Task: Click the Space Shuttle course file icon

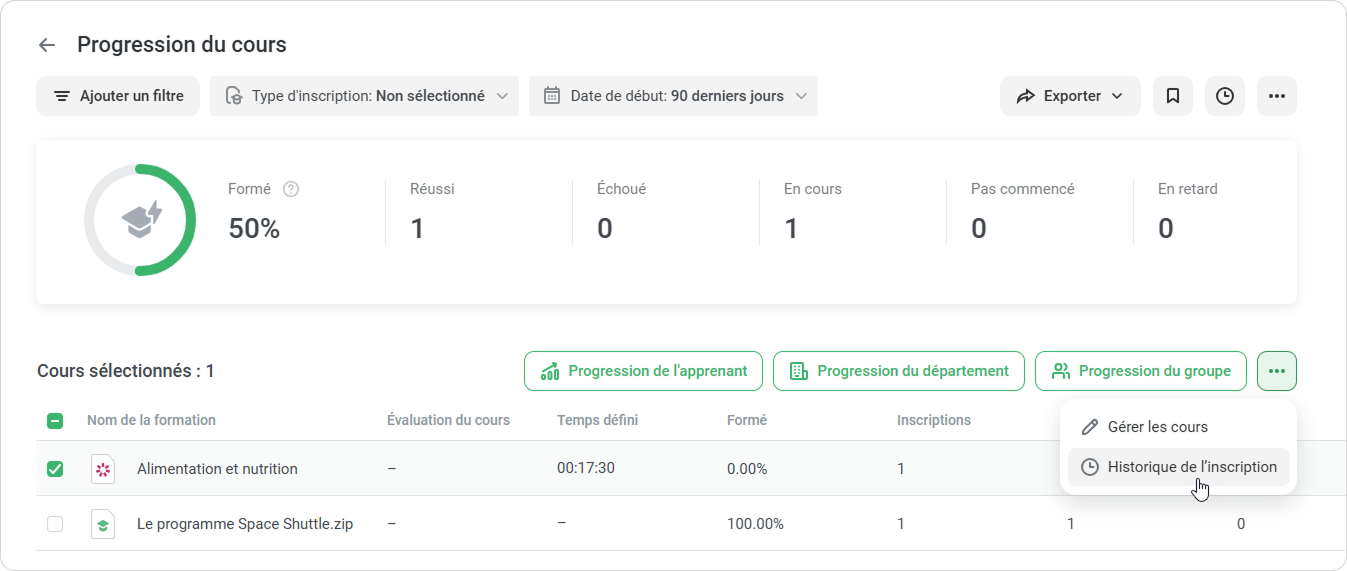Action: click(x=103, y=524)
